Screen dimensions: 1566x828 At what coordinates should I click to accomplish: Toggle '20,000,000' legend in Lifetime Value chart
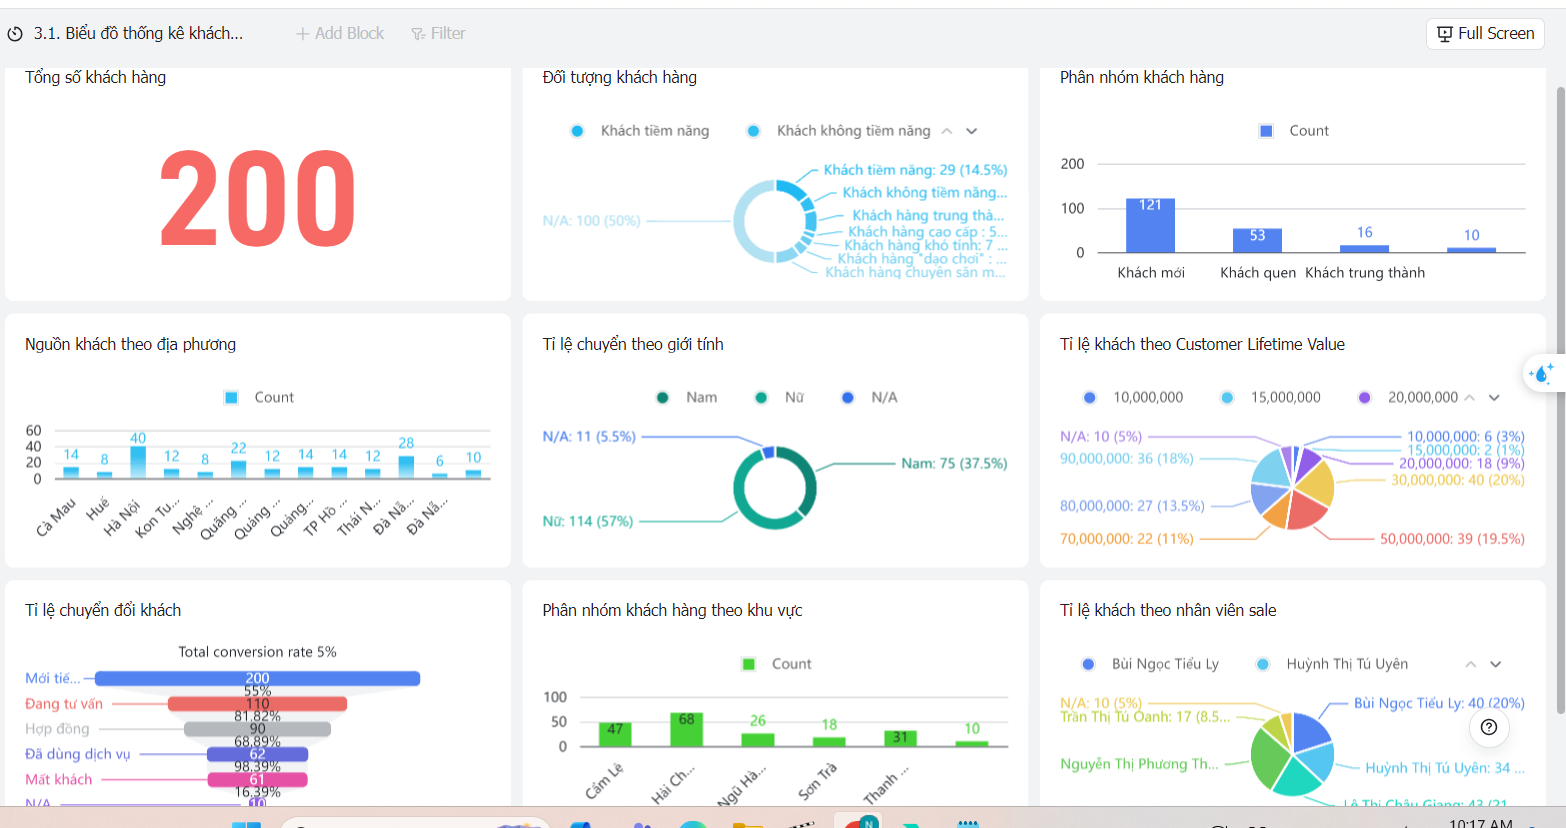click(x=1408, y=398)
